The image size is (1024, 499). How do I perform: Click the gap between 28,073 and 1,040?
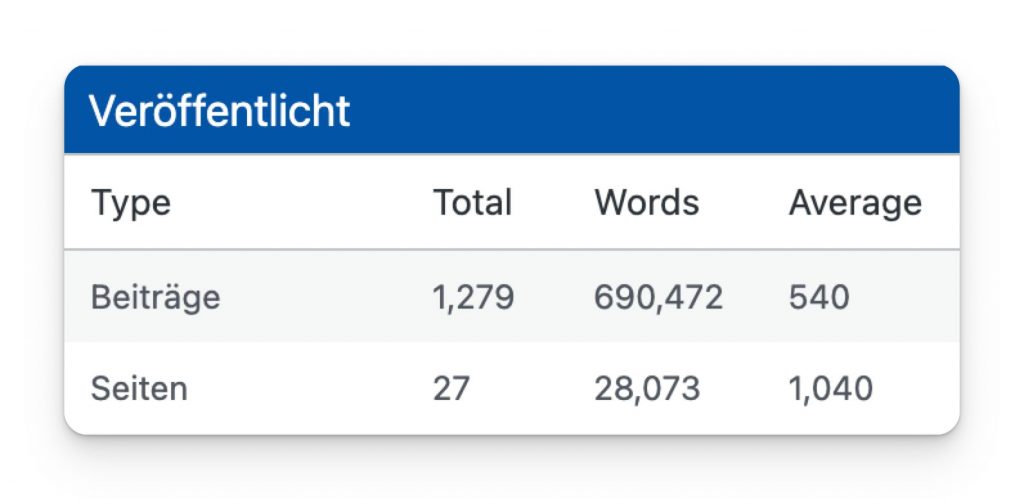744,388
